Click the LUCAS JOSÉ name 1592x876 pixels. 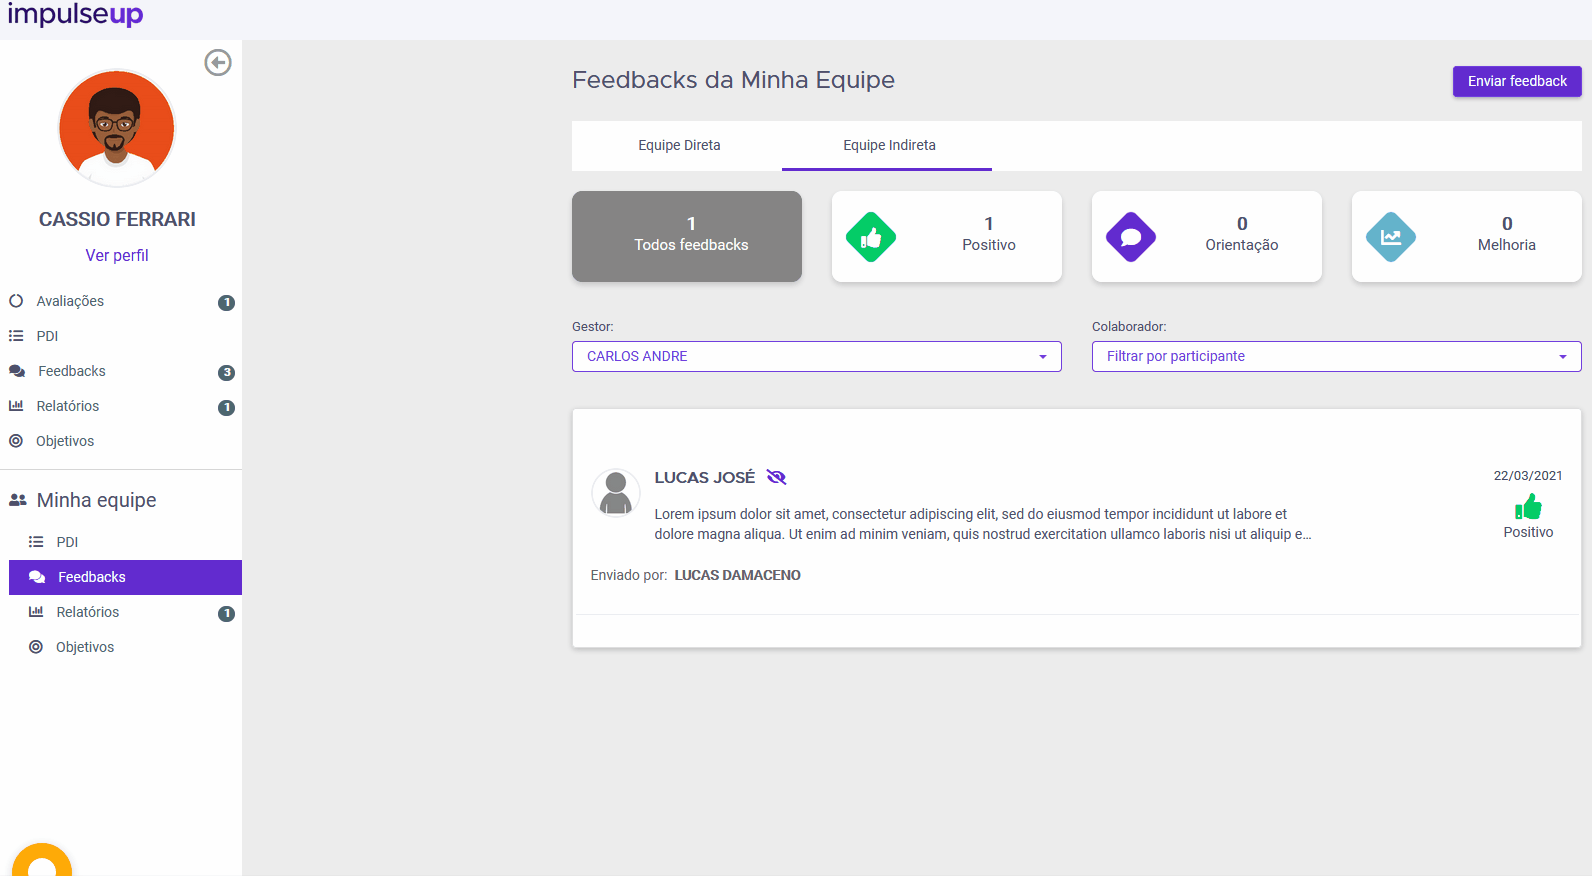[705, 477]
